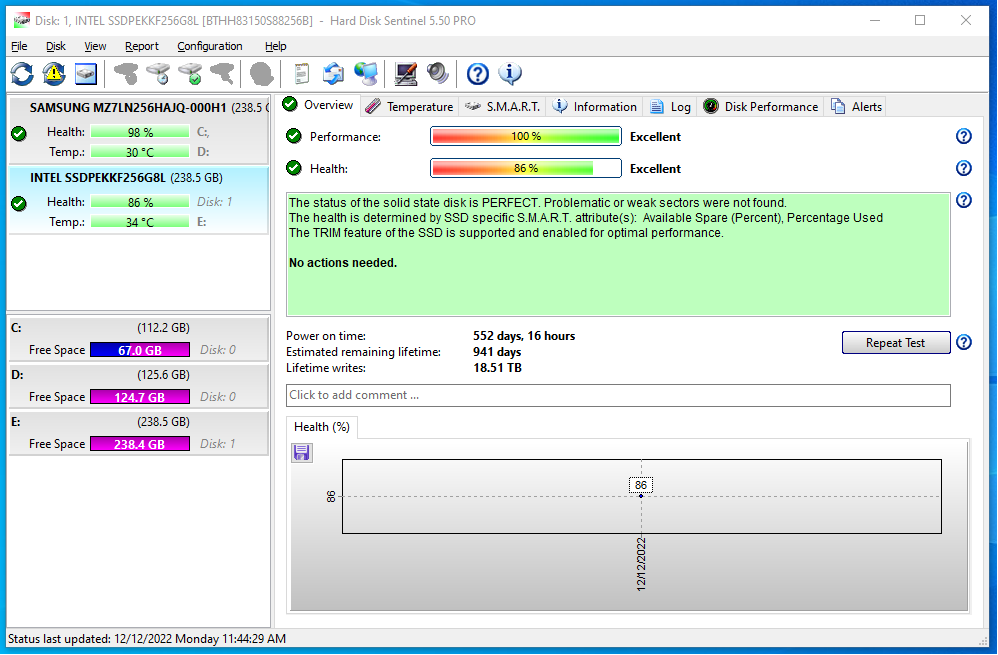Switch to the S.M.A.R.T. tab

click(x=503, y=106)
